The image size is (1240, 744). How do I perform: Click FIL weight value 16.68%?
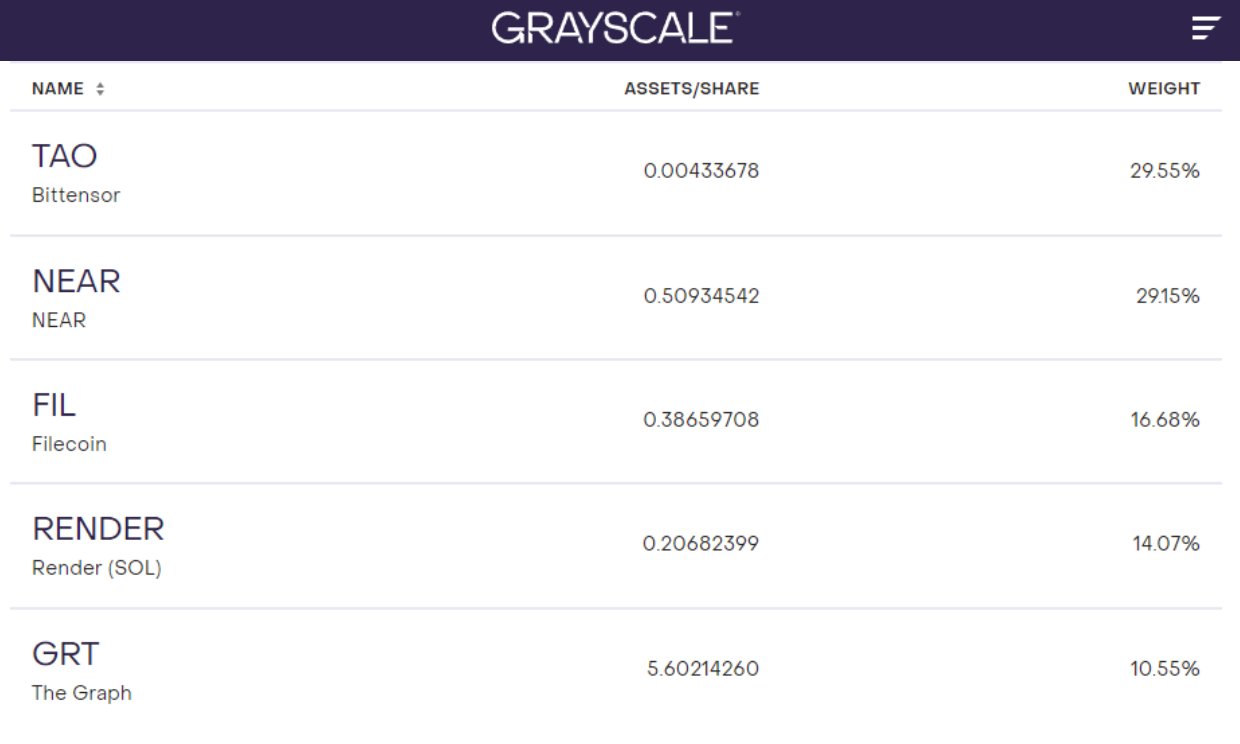(x=1165, y=420)
